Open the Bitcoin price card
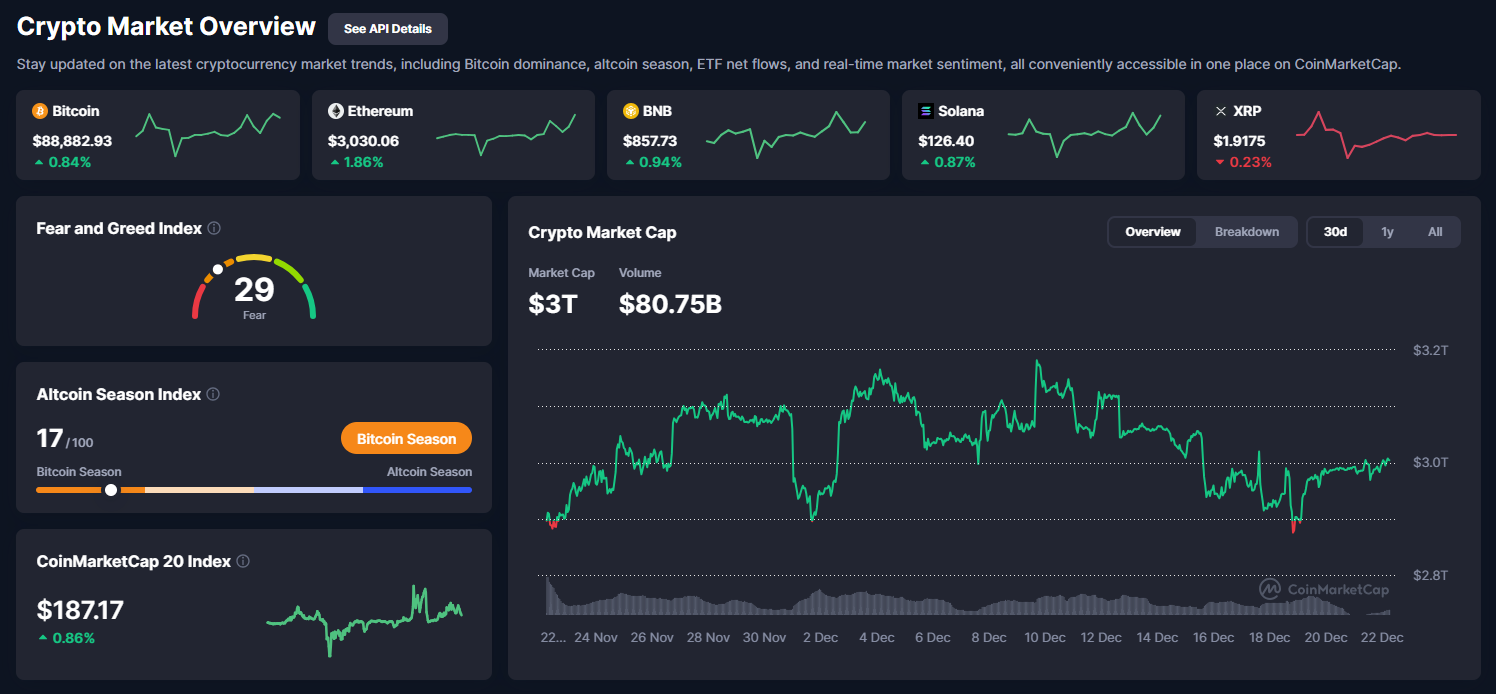Viewport: 1496px width, 694px height. tap(158, 135)
